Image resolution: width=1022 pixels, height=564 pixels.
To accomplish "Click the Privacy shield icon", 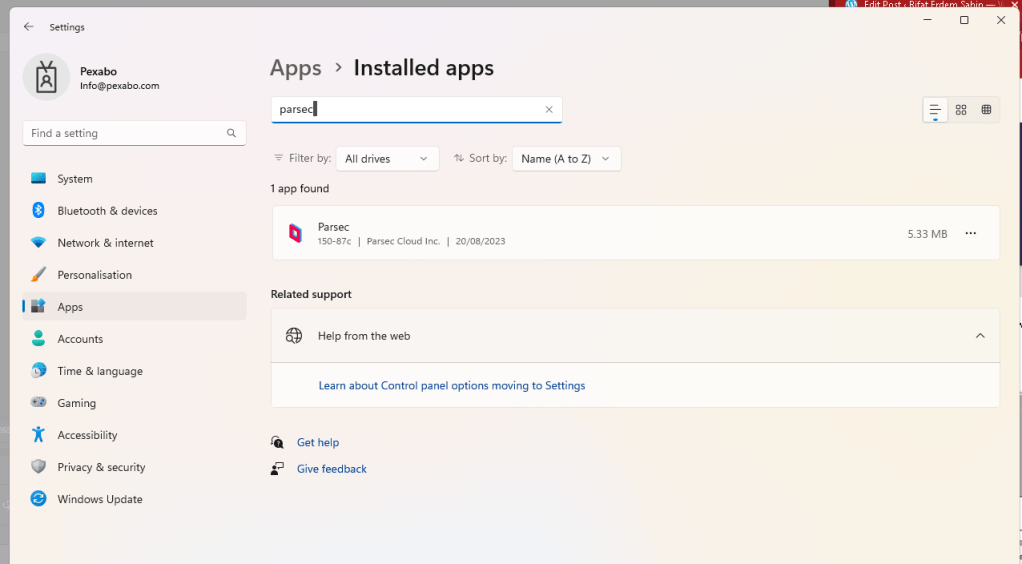I will click(38, 466).
